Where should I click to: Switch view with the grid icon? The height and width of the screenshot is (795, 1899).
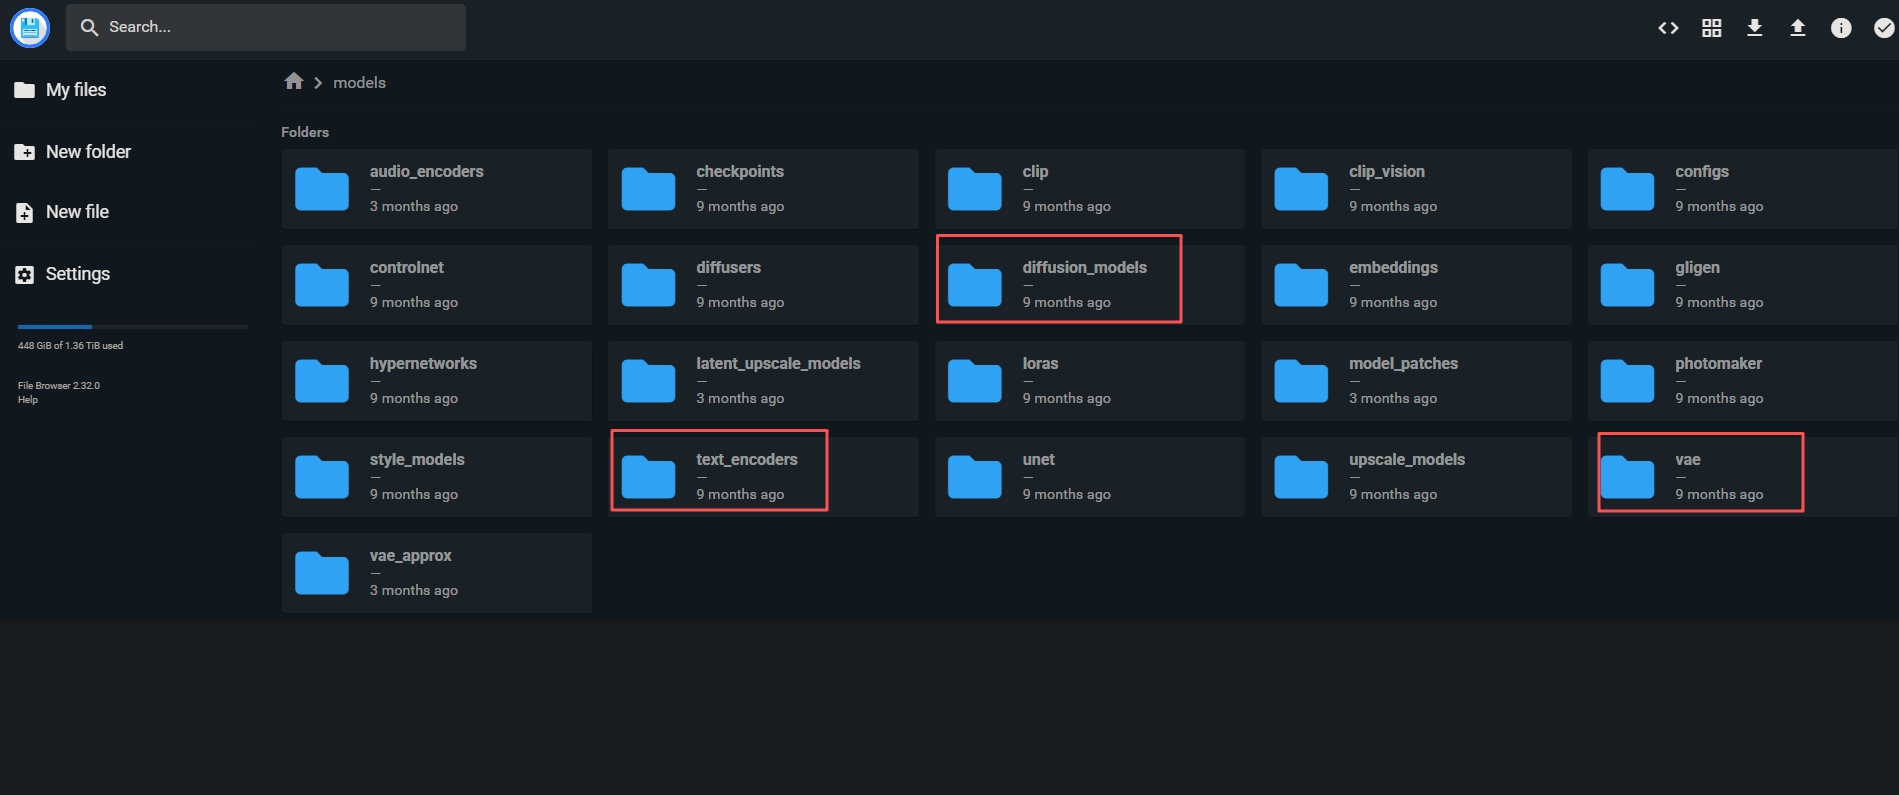point(1712,28)
